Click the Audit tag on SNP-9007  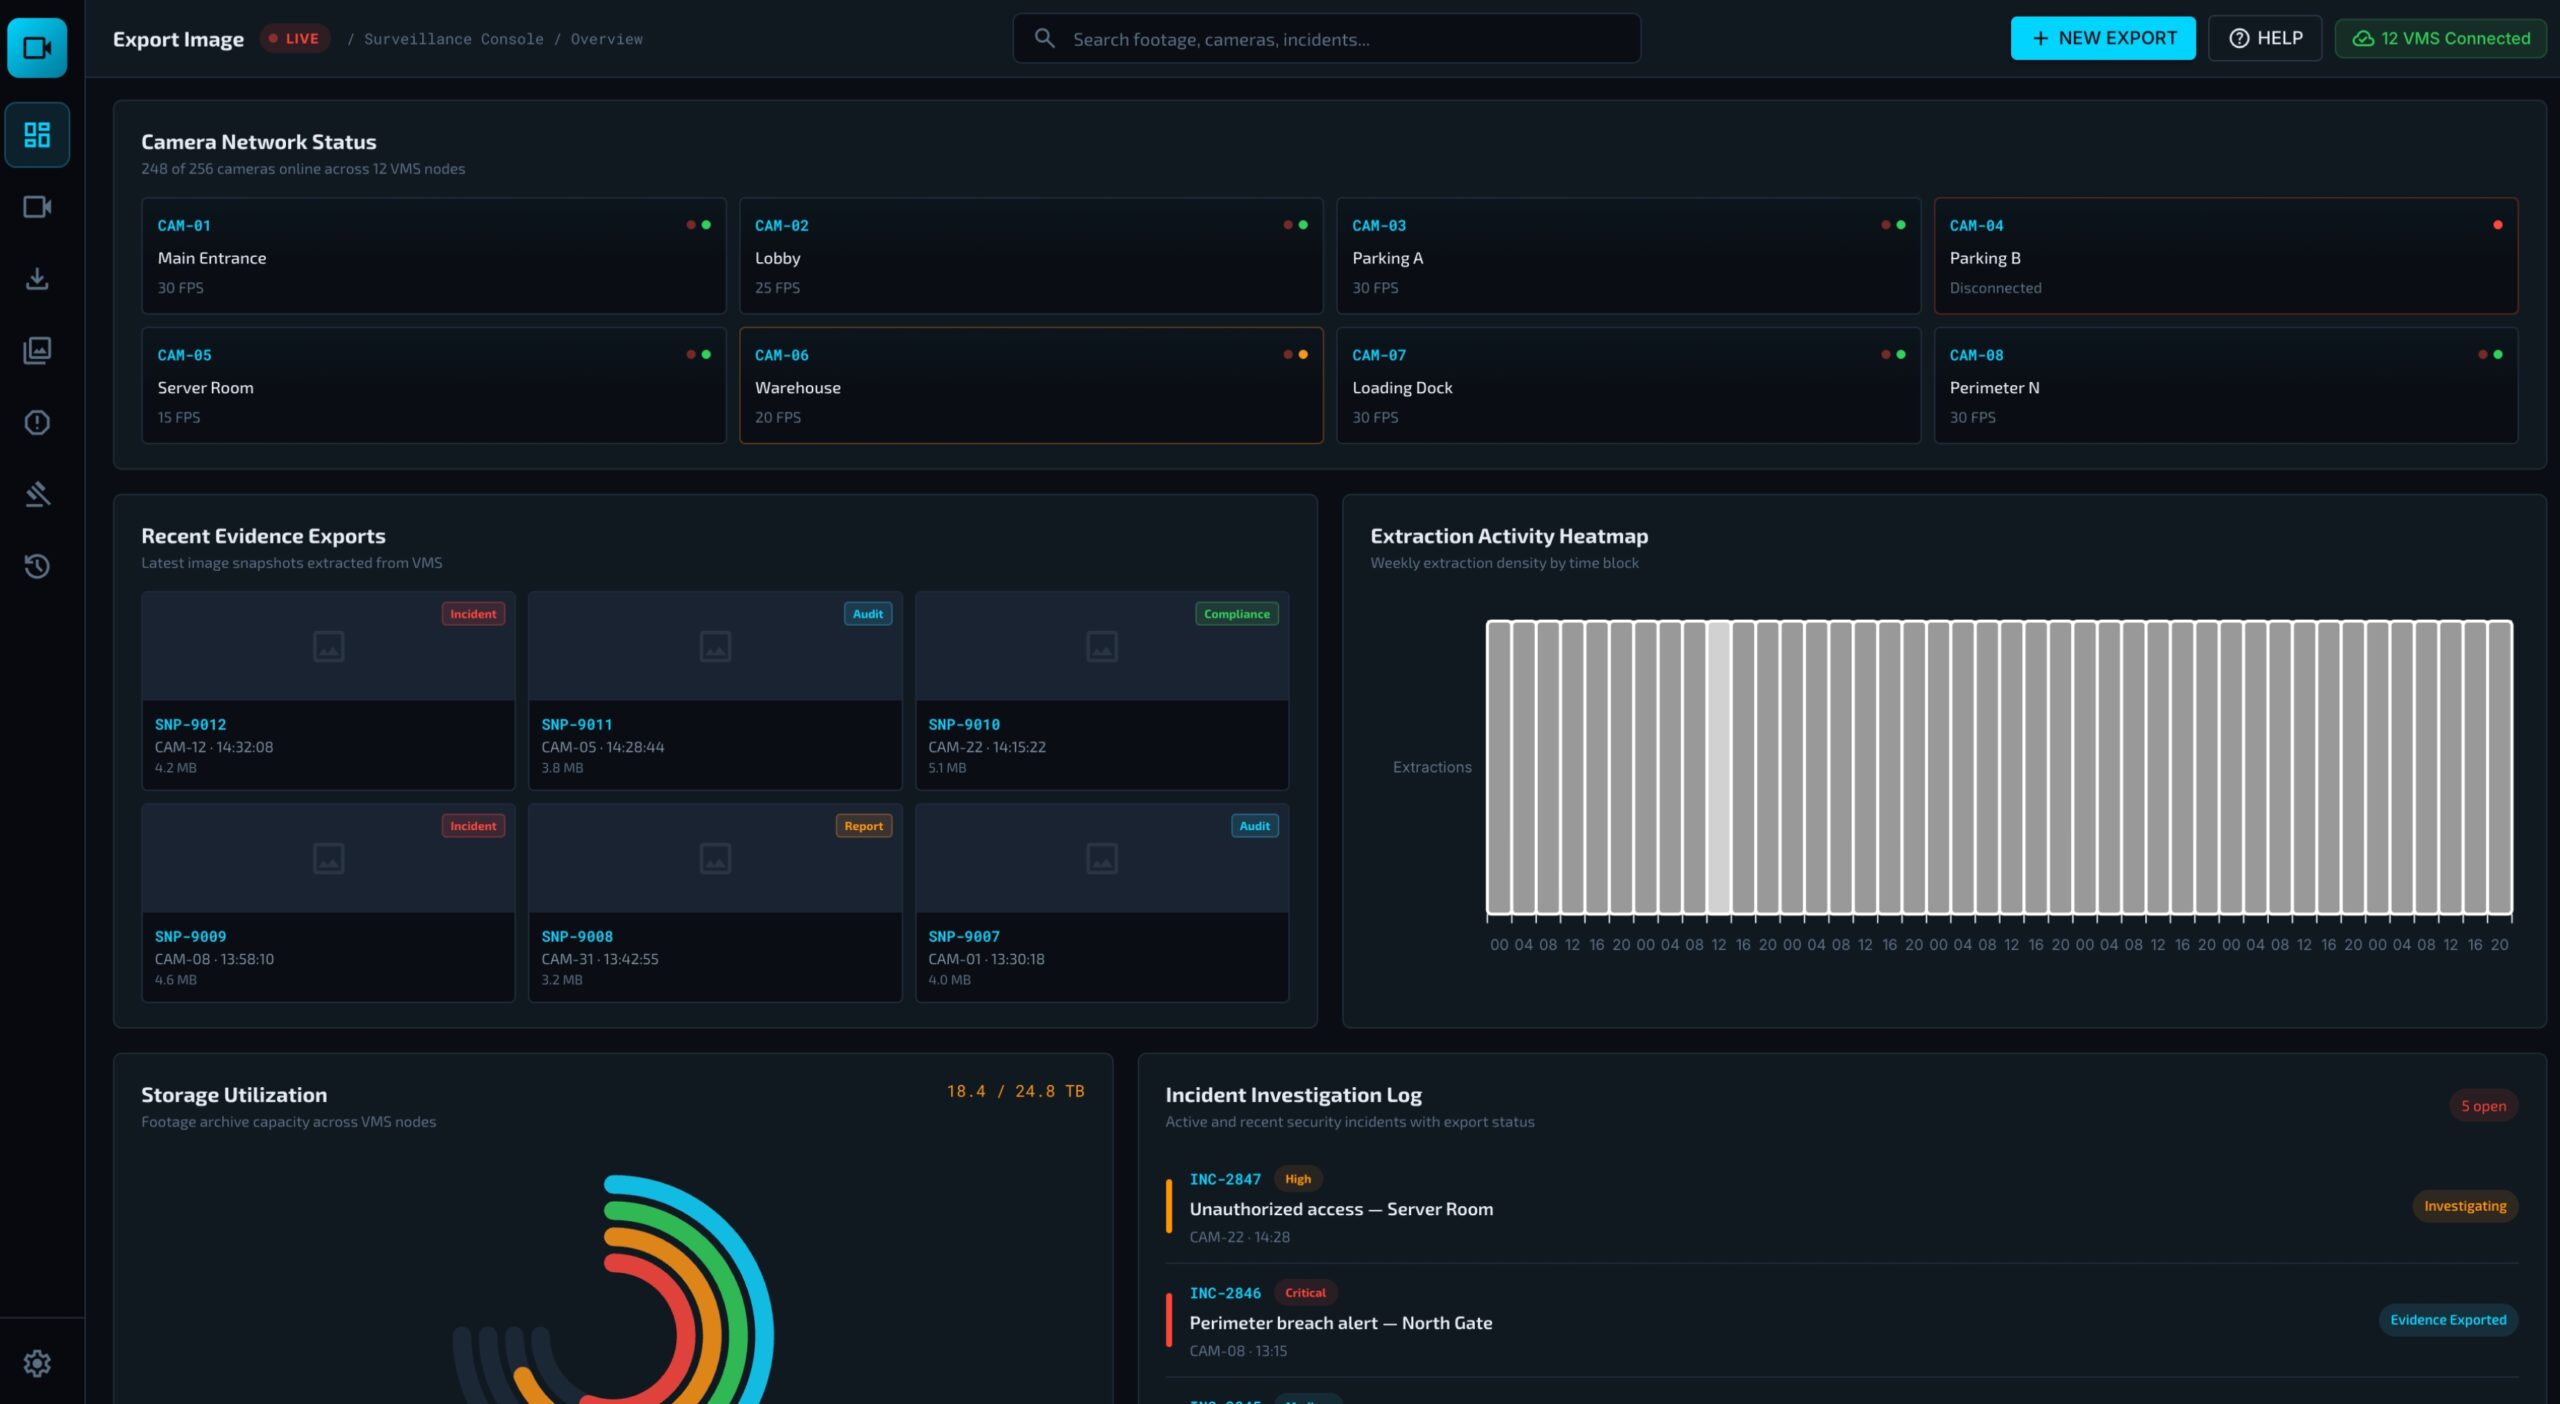[1255, 826]
